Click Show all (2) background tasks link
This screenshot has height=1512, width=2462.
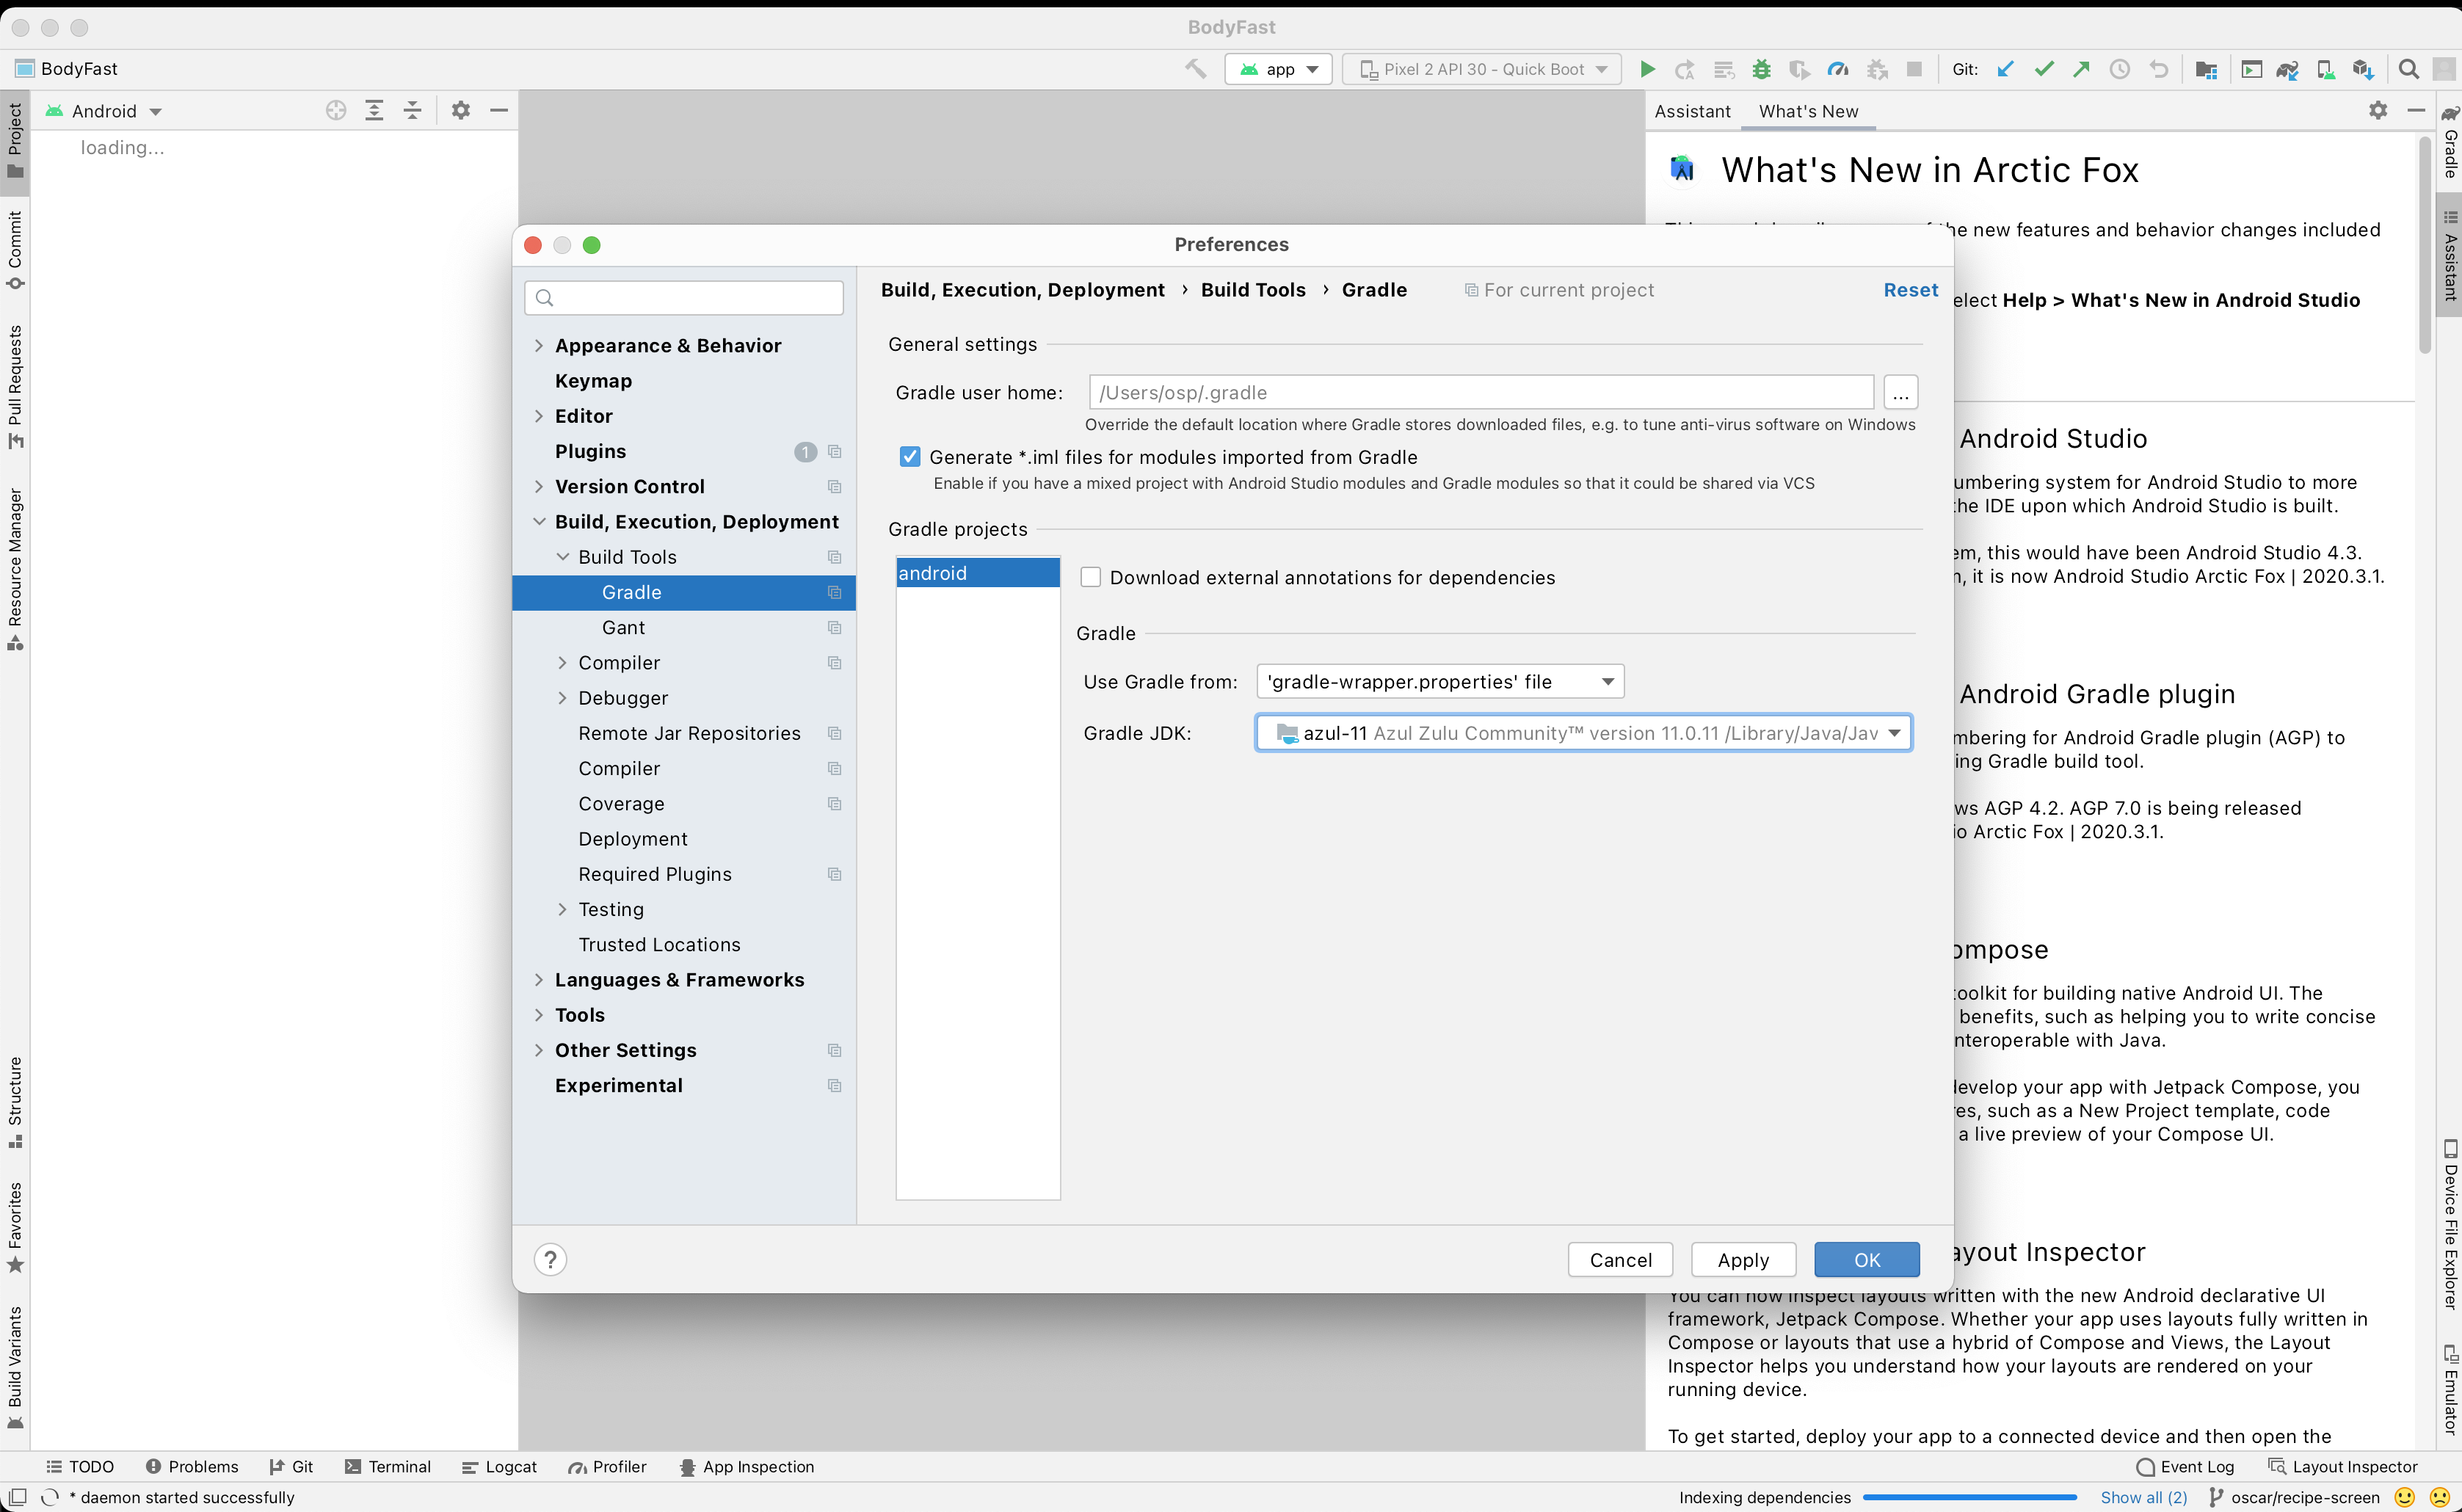(2143, 1497)
